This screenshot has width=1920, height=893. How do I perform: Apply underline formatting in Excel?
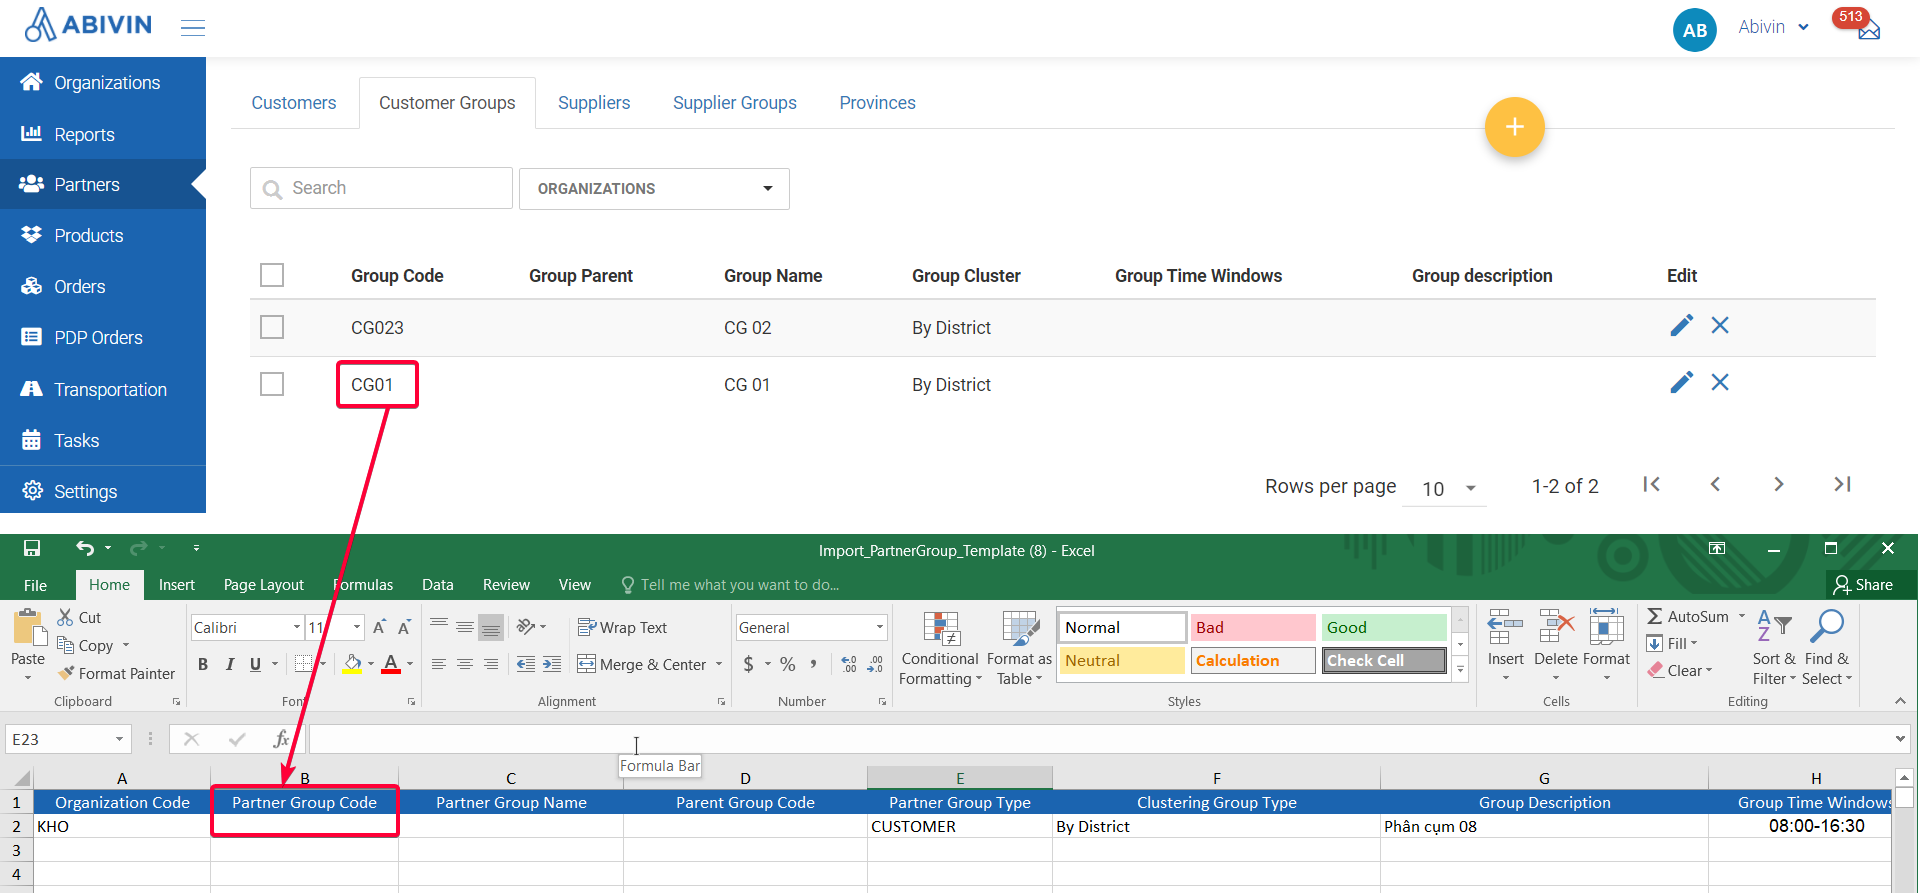coord(255,664)
